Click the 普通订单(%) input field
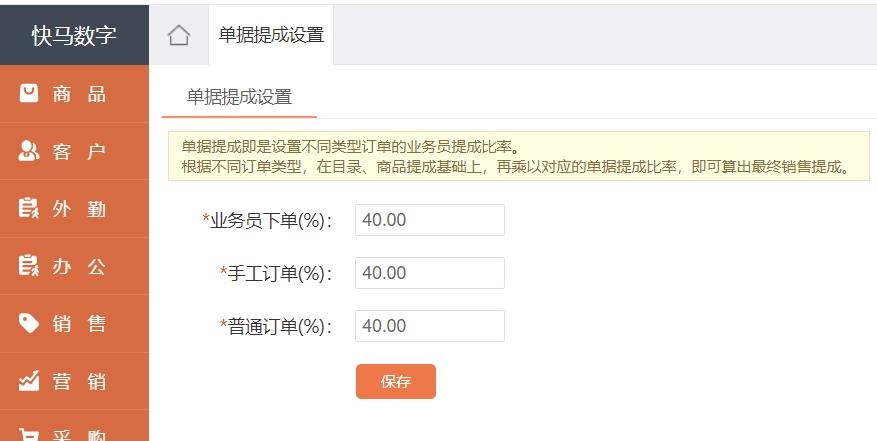 tap(430, 326)
